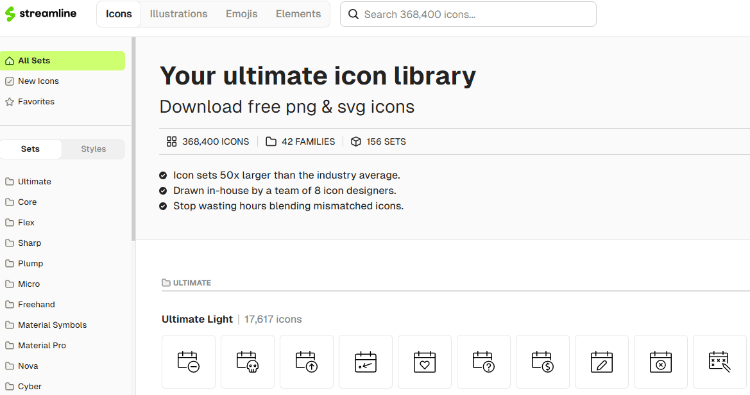Viewport: 750px width, 395px height.
Task: Click the 42 FAMILIES folder icon
Action: [x=271, y=142]
